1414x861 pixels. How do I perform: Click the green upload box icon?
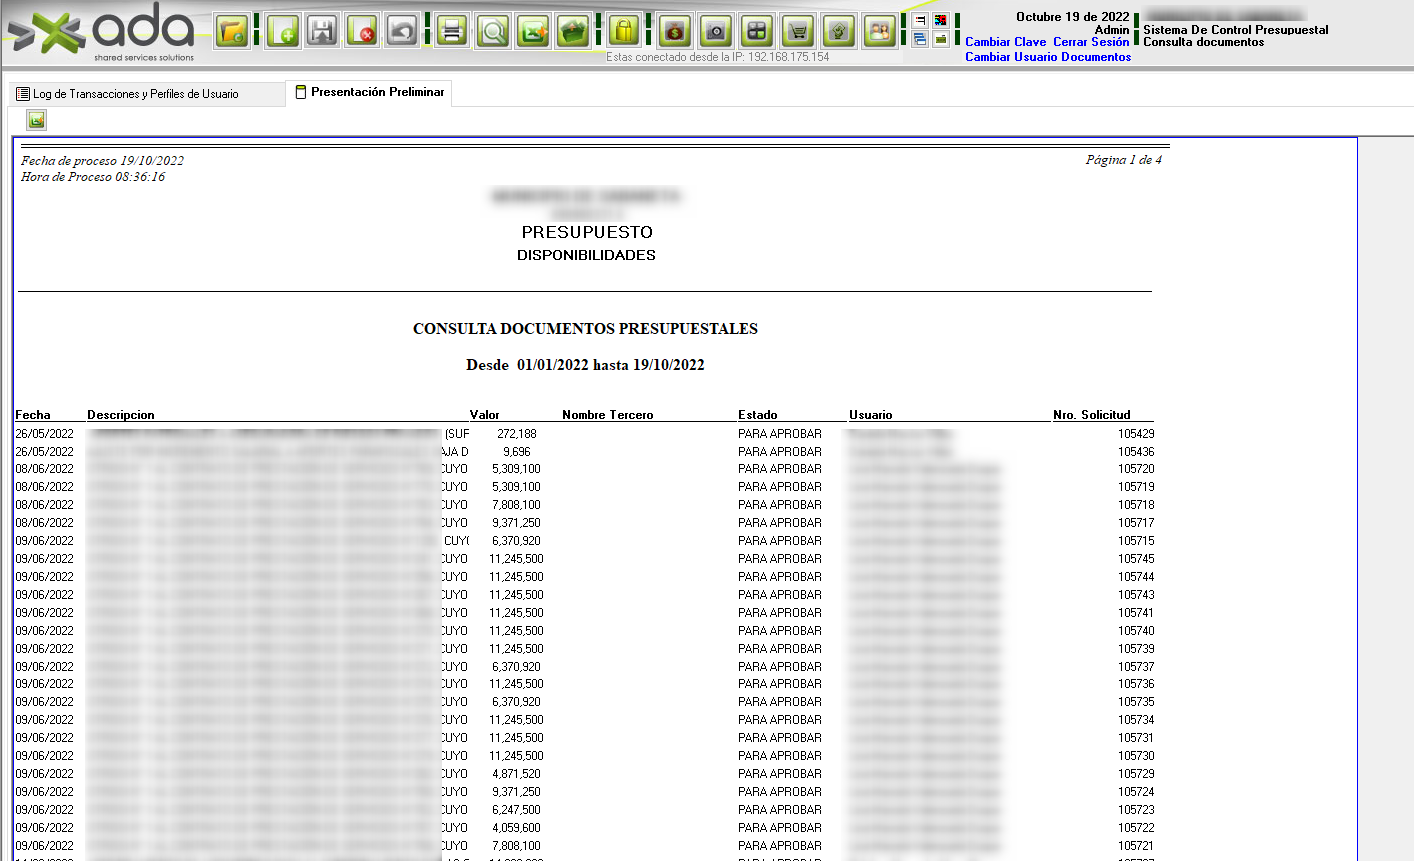coord(573,32)
